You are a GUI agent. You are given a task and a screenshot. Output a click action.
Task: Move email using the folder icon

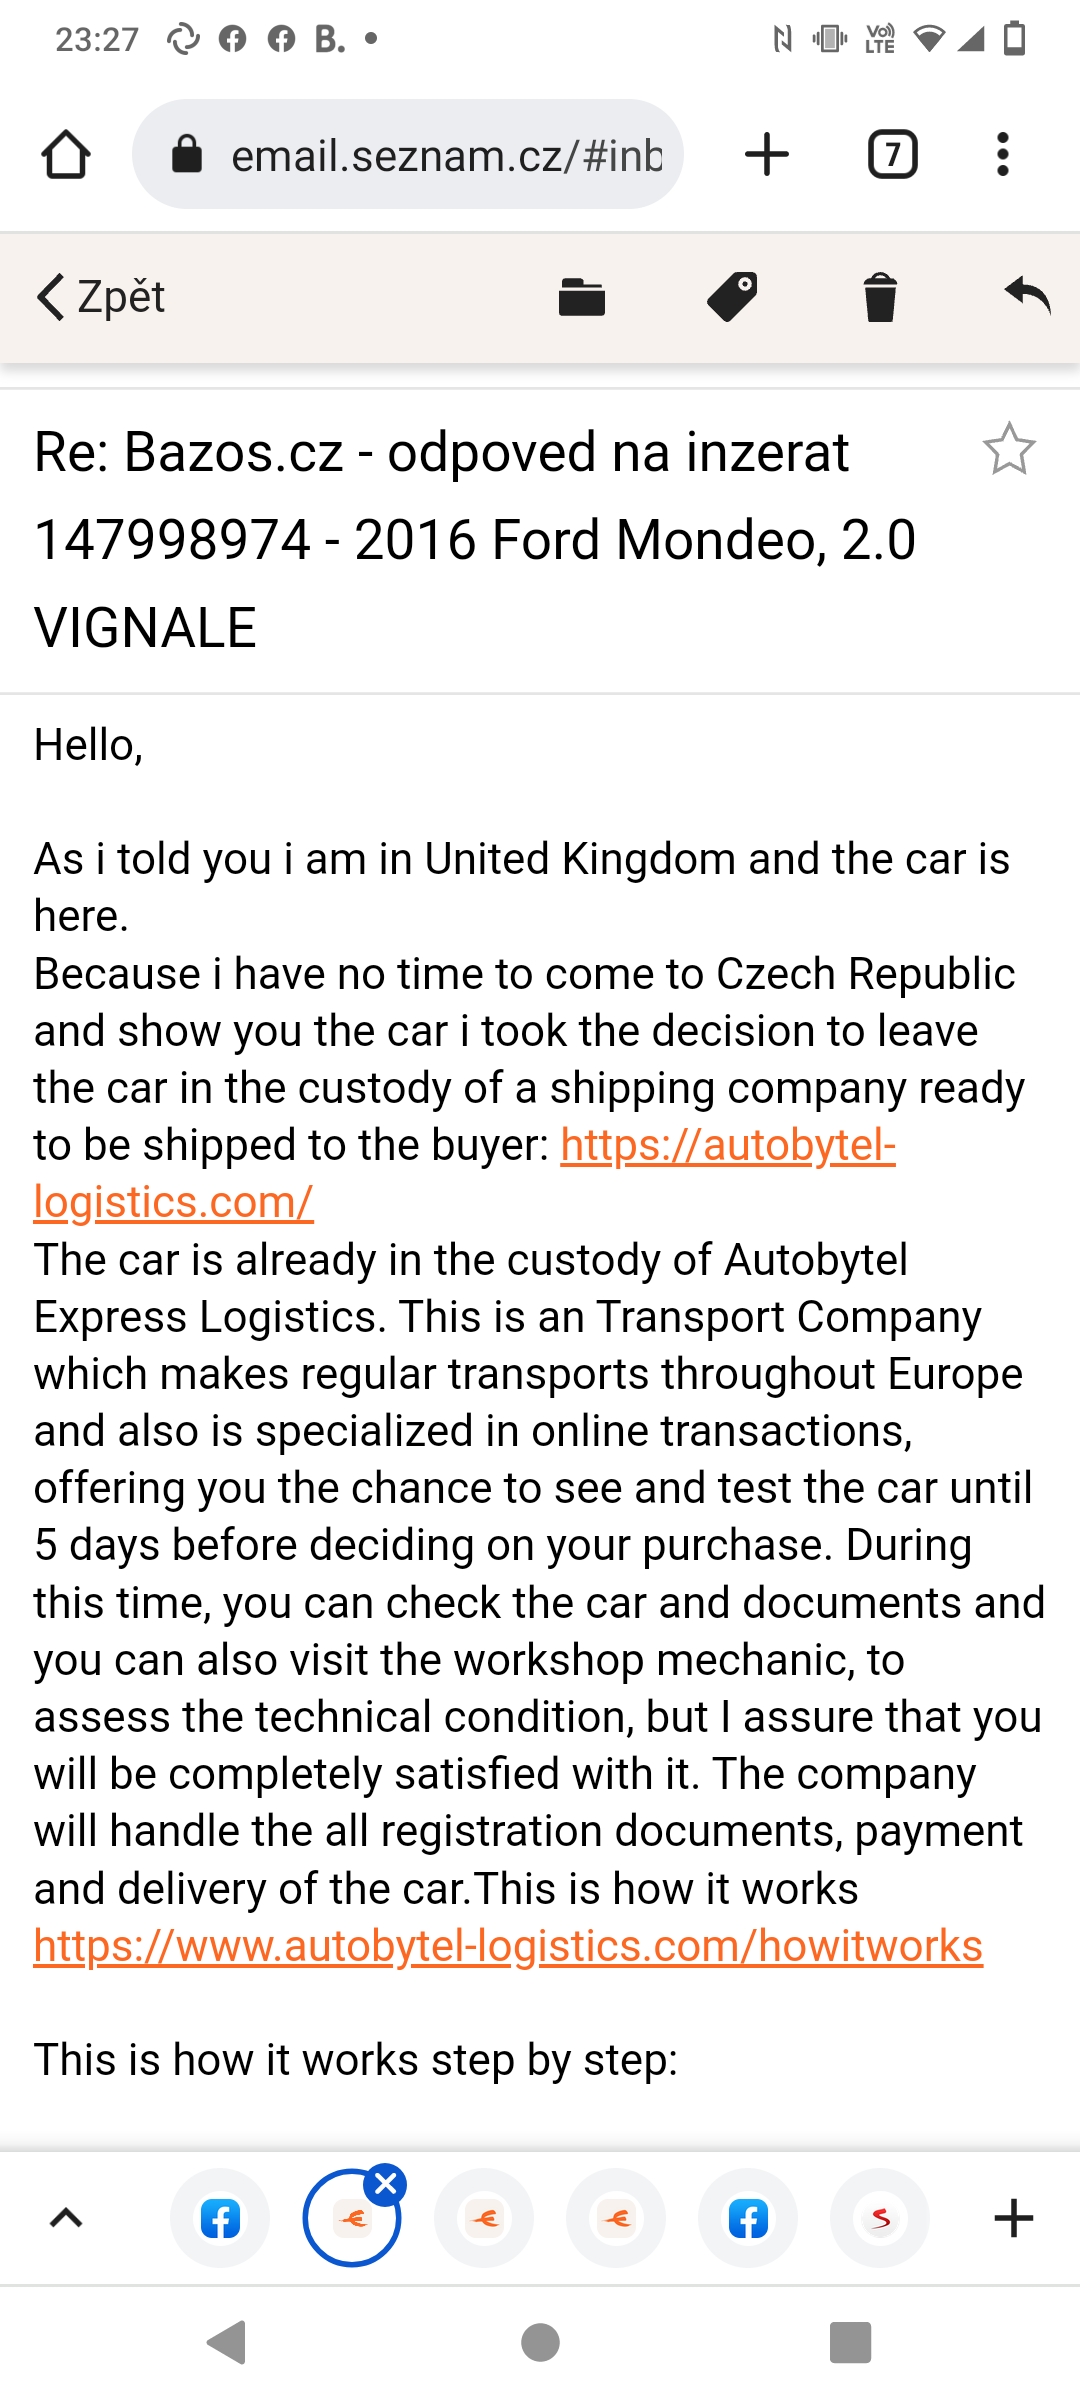click(582, 297)
